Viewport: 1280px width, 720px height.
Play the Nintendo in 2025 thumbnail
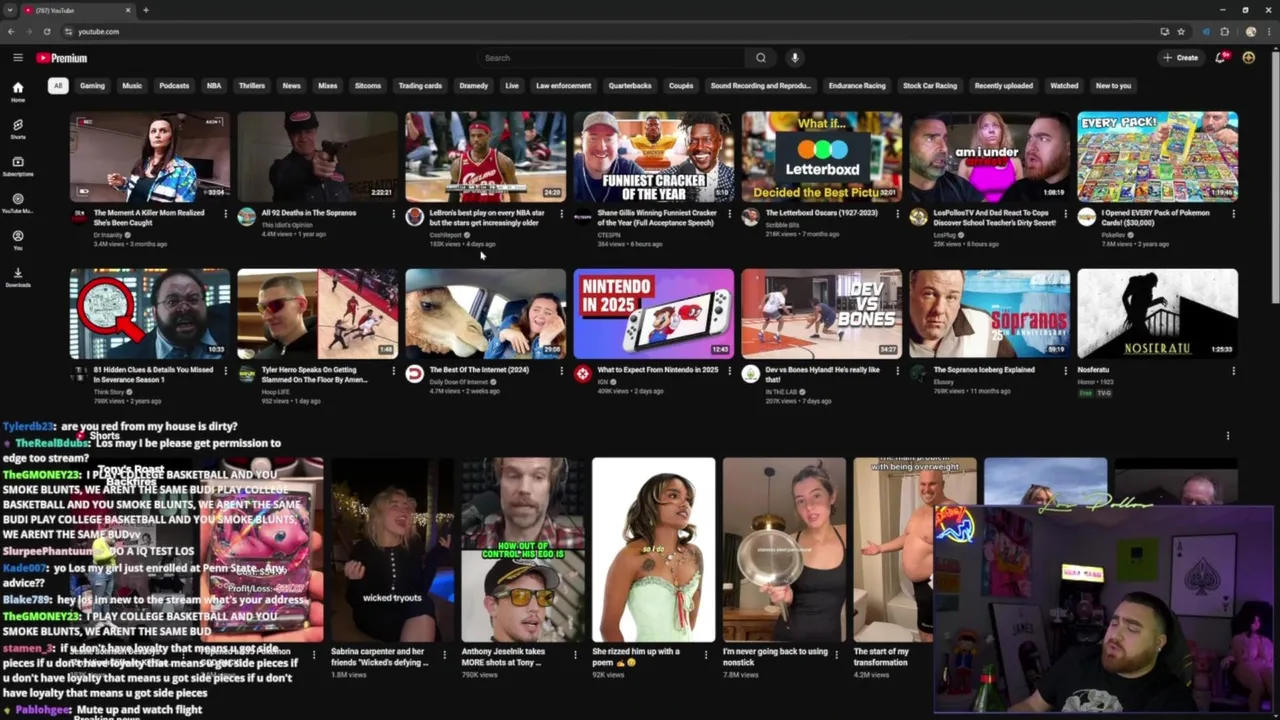pos(653,313)
